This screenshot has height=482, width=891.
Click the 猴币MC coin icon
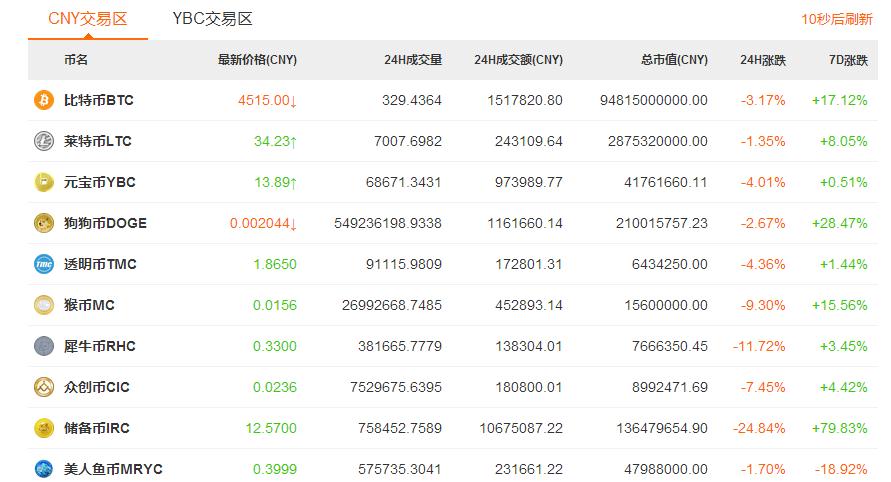[x=44, y=305]
